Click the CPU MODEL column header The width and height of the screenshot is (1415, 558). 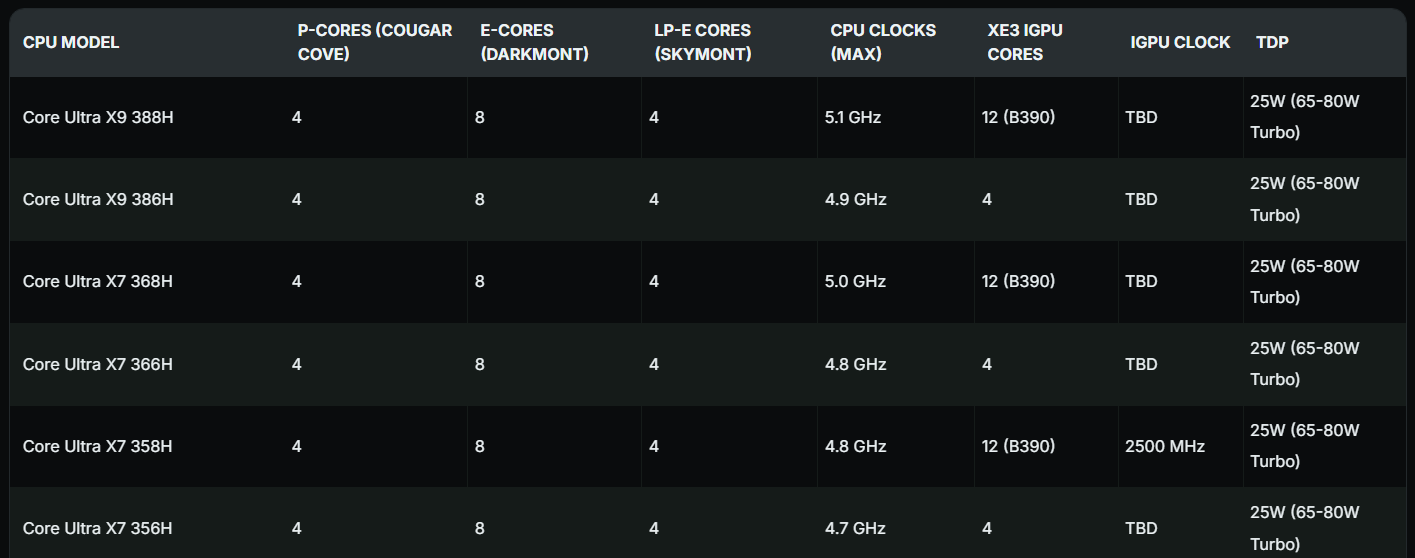click(71, 42)
